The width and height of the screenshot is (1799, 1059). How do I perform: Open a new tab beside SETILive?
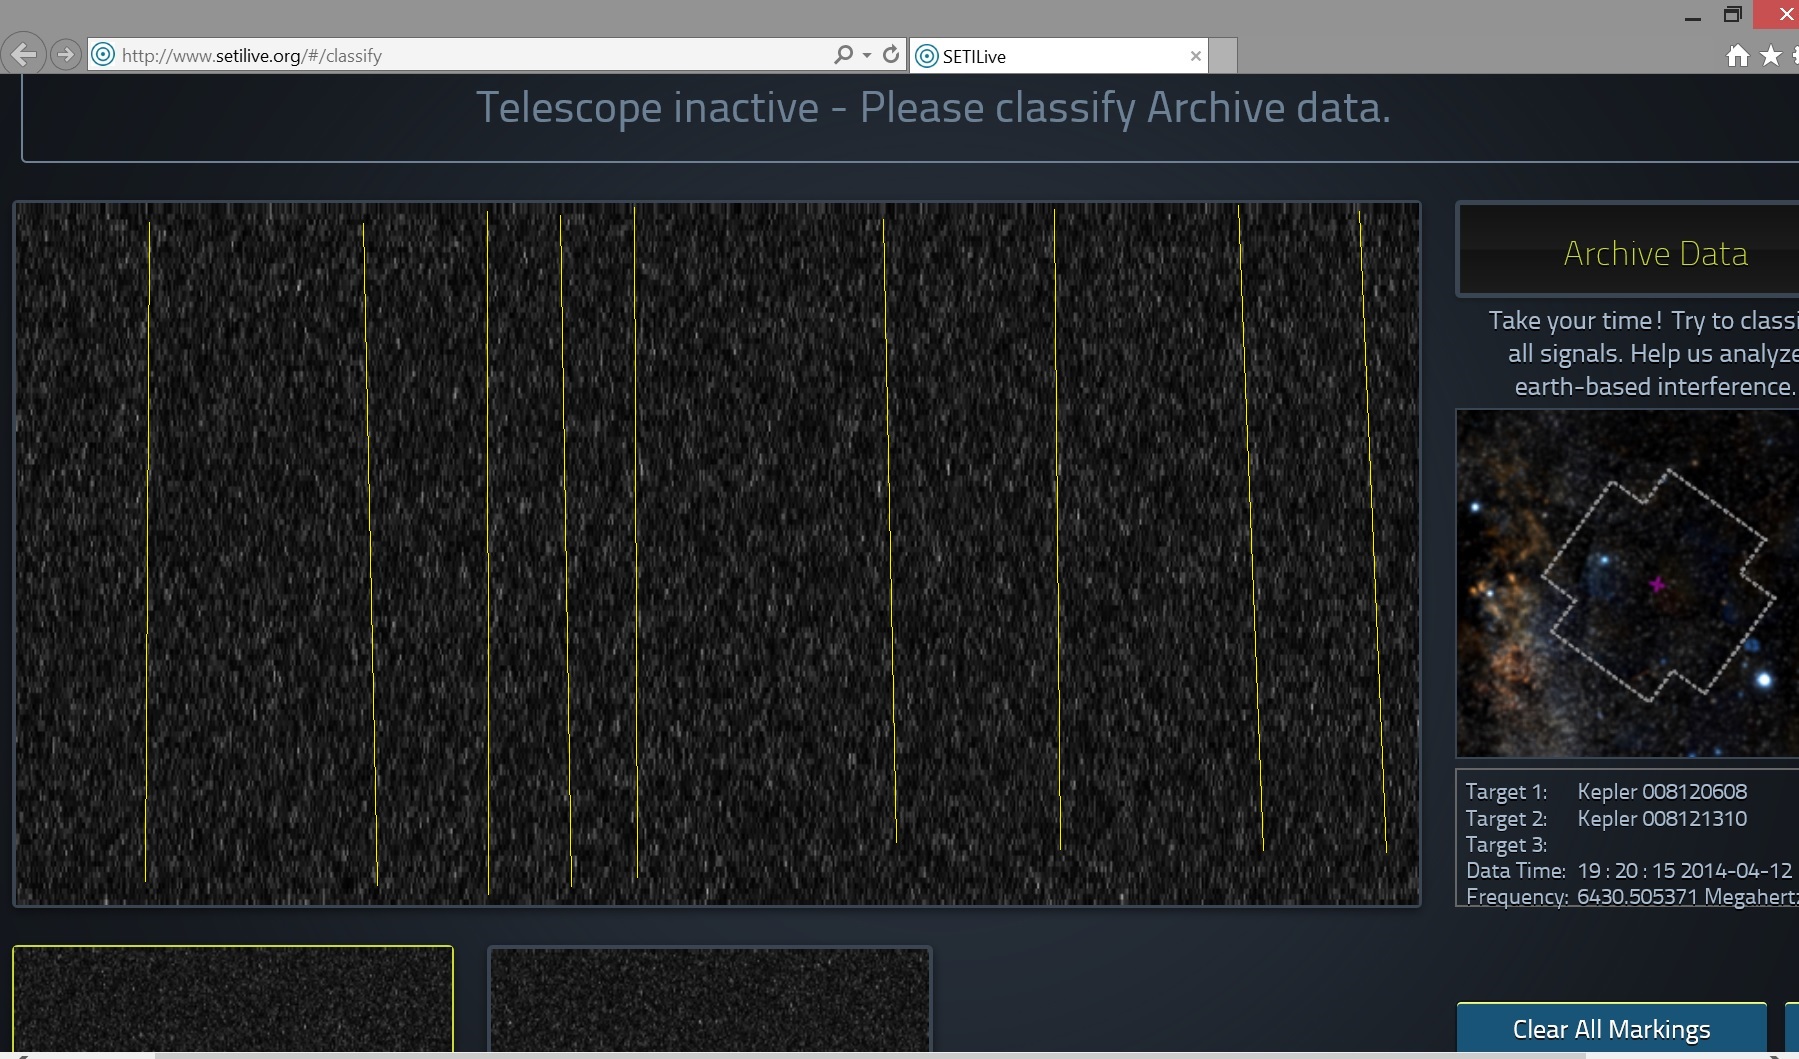(x=1223, y=56)
